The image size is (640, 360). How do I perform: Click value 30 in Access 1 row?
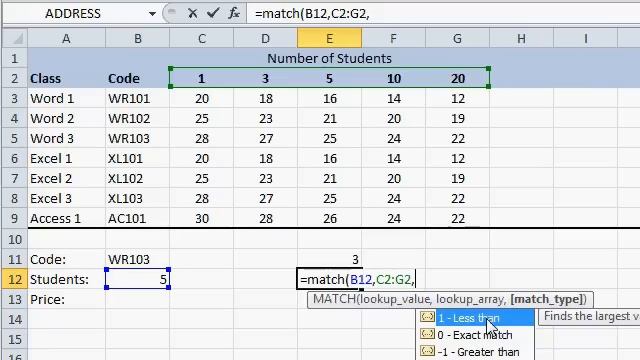(202, 218)
